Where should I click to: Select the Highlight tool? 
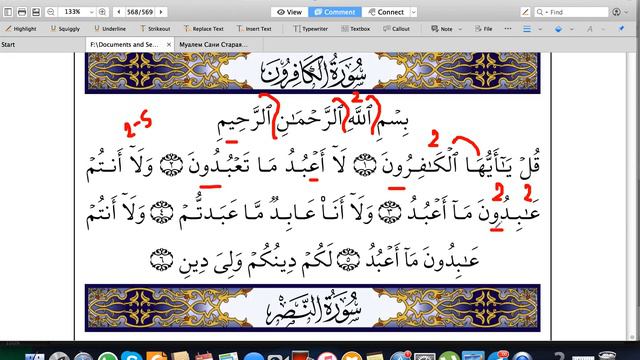[20, 29]
